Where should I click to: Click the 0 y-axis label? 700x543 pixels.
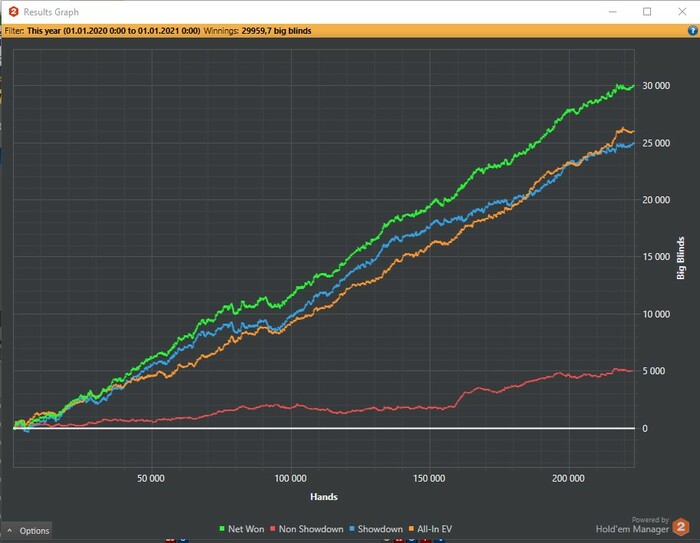point(645,429)
